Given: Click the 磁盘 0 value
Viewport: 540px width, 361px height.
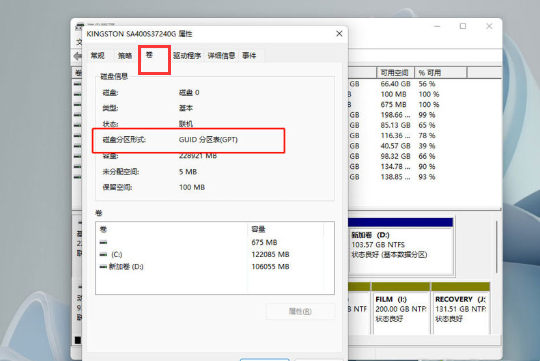Looking at the screenshot, I should 189,93.
